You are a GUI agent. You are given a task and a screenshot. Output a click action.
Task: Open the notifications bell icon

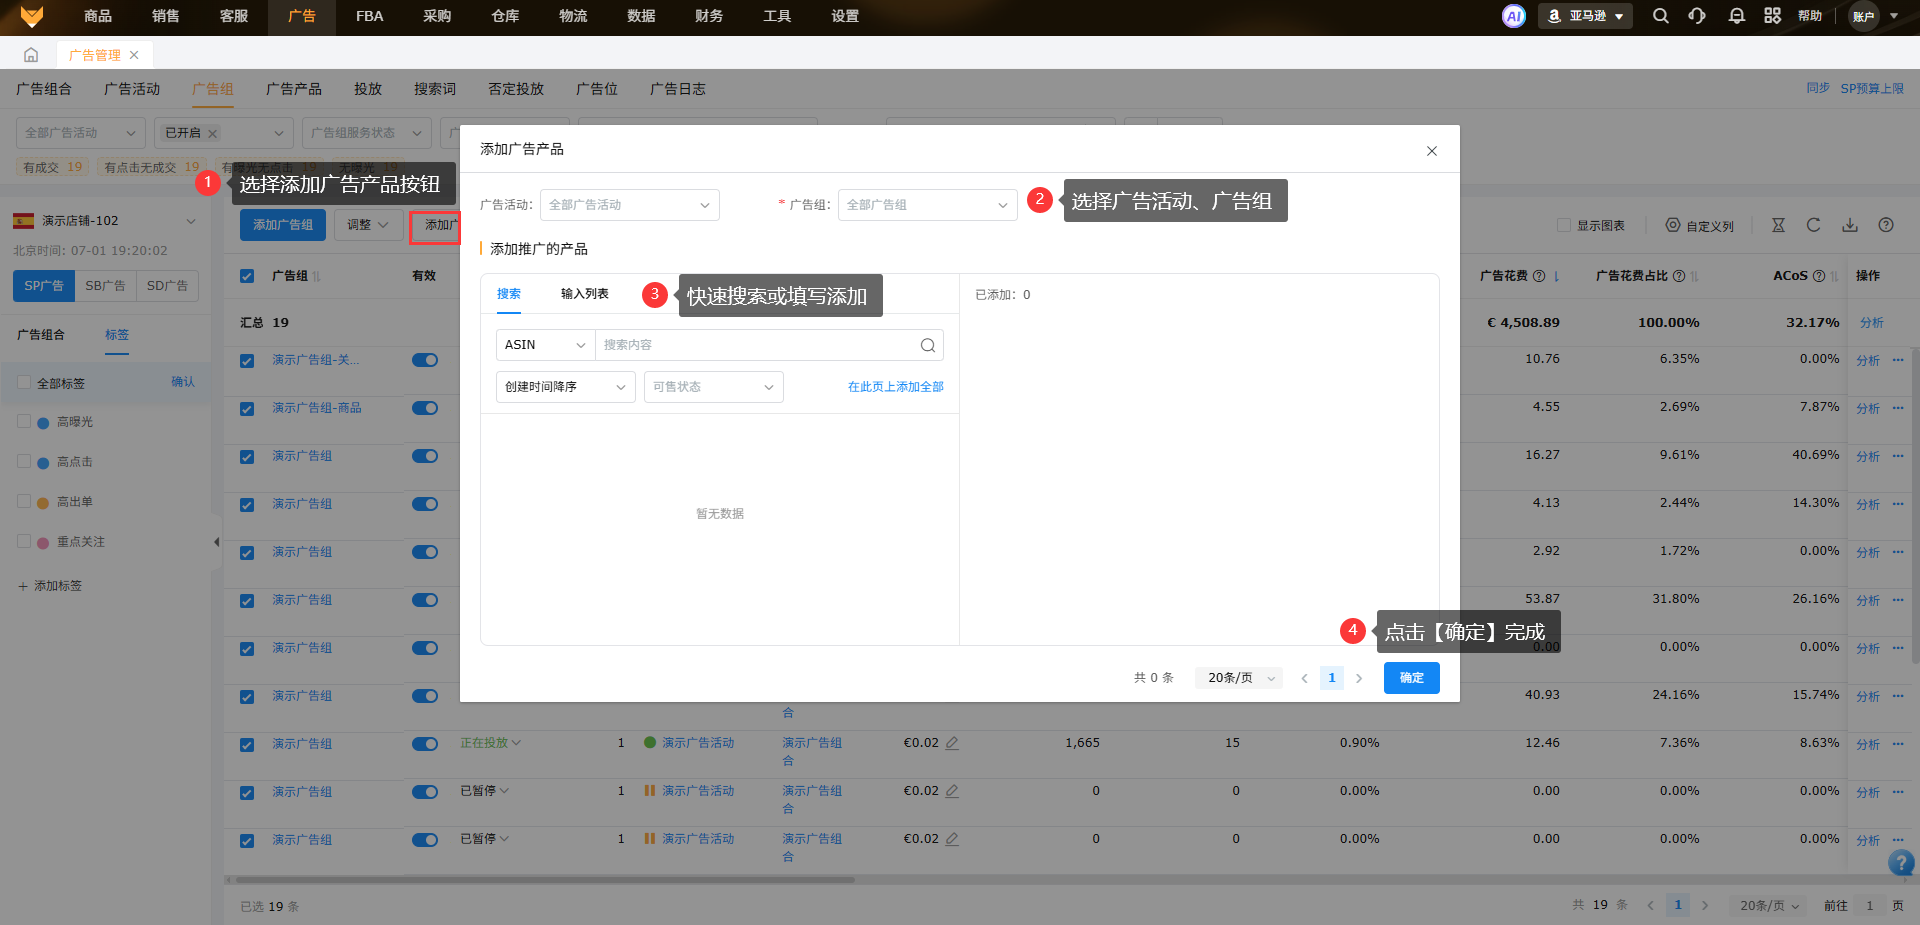[x=1736, y=16]
